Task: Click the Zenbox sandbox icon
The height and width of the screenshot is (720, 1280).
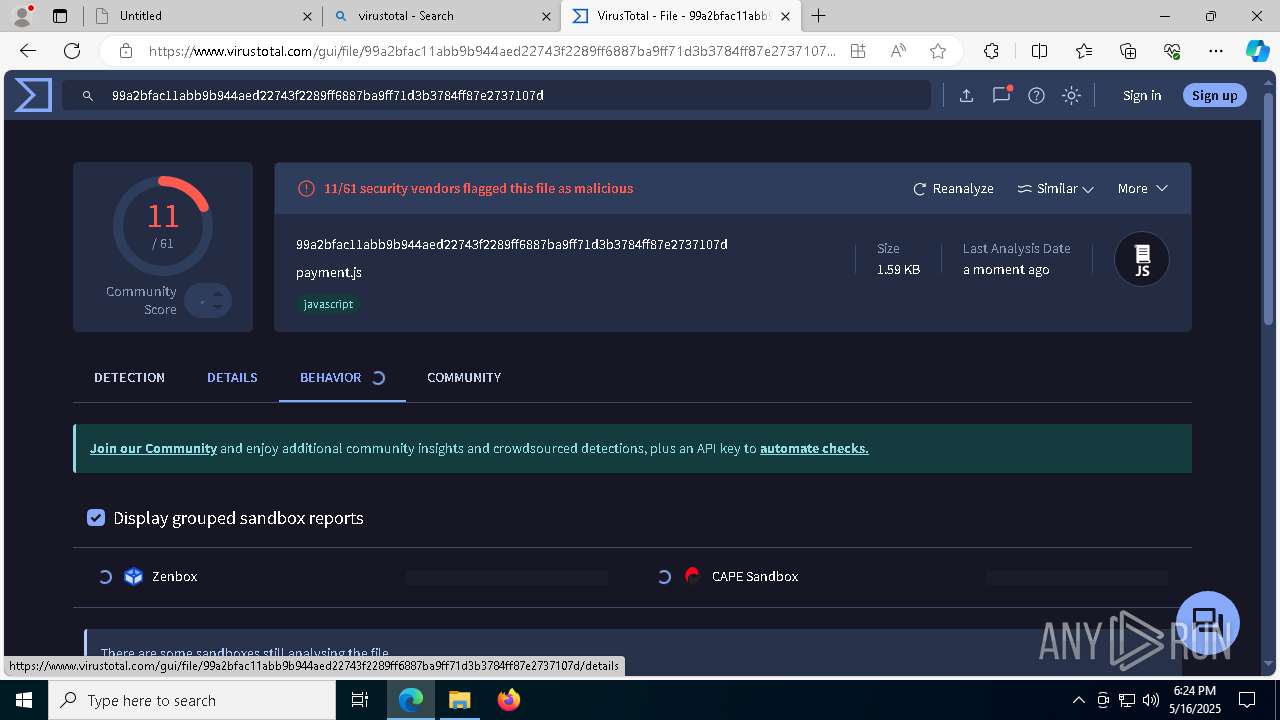Action: point(134,576)
